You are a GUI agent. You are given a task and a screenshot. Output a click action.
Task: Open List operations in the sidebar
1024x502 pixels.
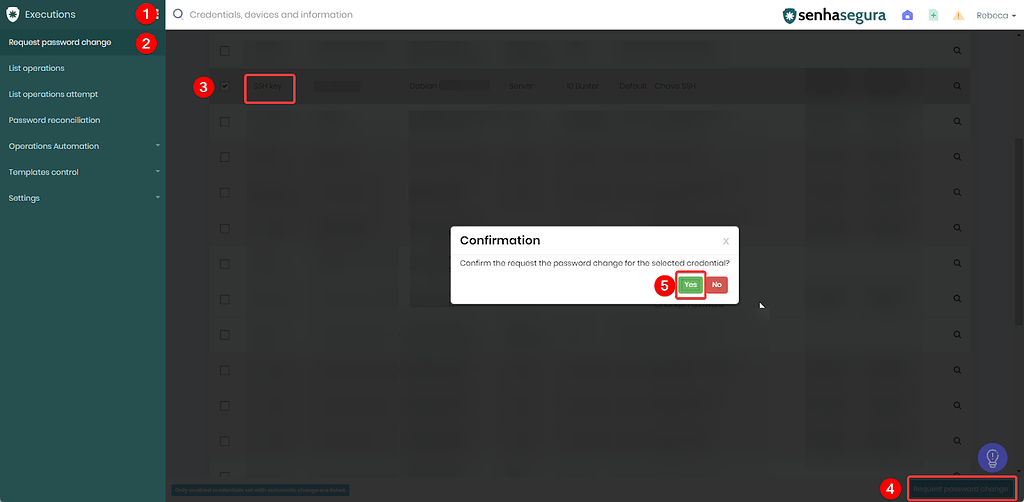tap(36, 68)
